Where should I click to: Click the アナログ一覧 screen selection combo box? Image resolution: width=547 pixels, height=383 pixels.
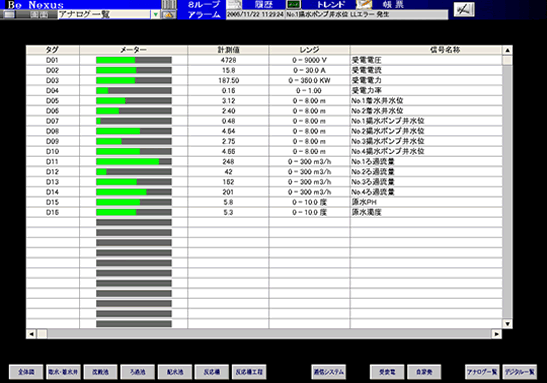point(108,15)
